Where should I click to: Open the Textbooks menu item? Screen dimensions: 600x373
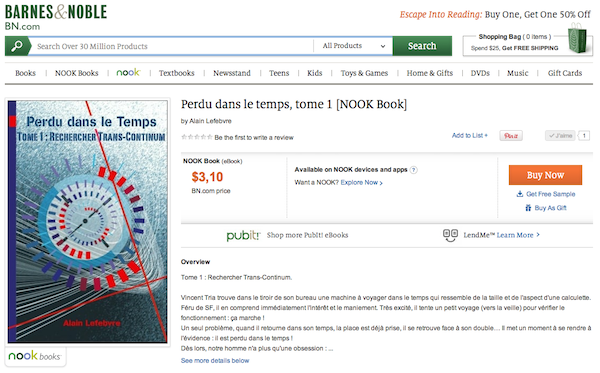pos(177,73)
